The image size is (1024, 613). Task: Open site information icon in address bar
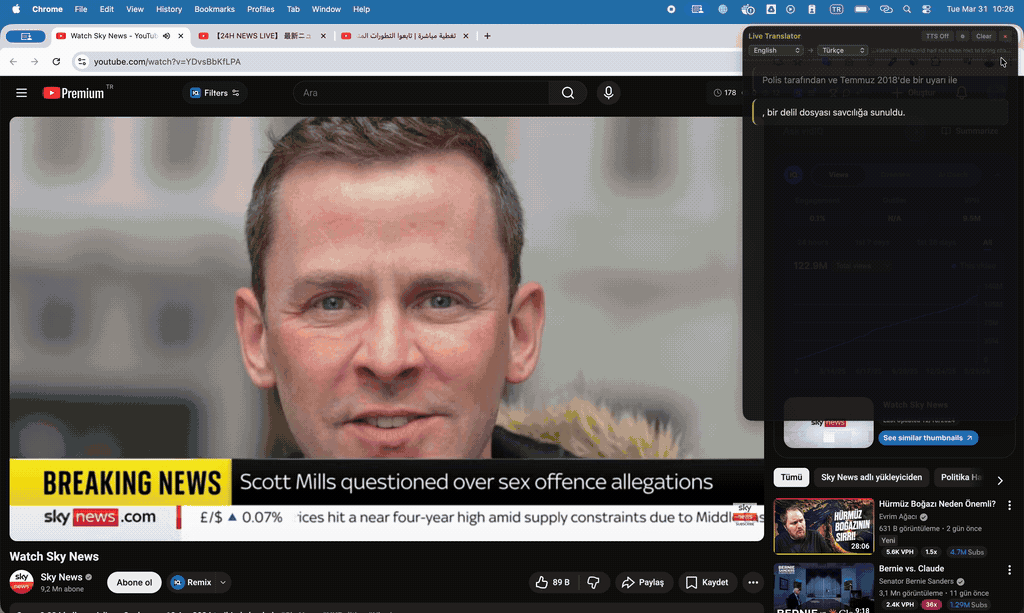coord(82,61)
